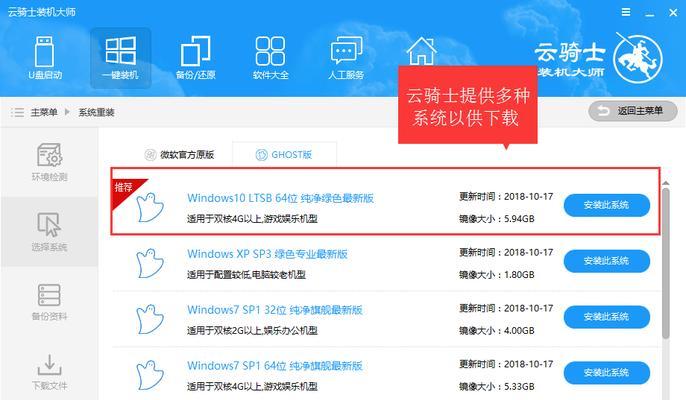This screenshot has height=400, width=686.
Task: Open the 下载文件 sidebar step
Action: (x=49, y=372)
